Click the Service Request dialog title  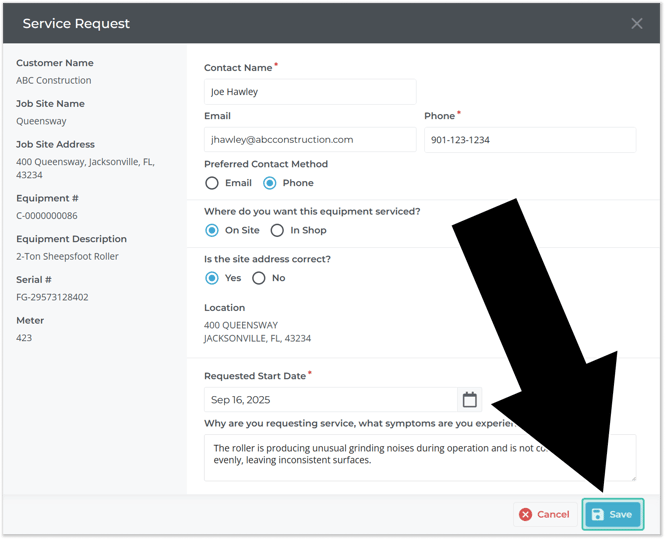point(76,23)
